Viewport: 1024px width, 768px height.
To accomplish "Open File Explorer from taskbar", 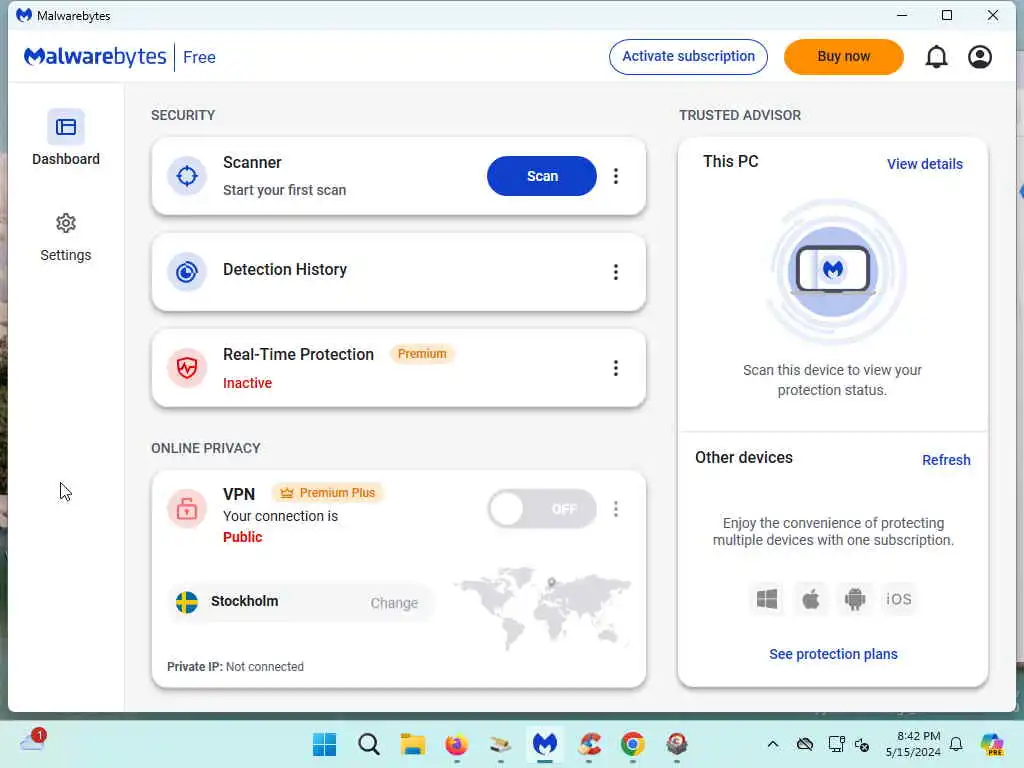I will (413, 744).
